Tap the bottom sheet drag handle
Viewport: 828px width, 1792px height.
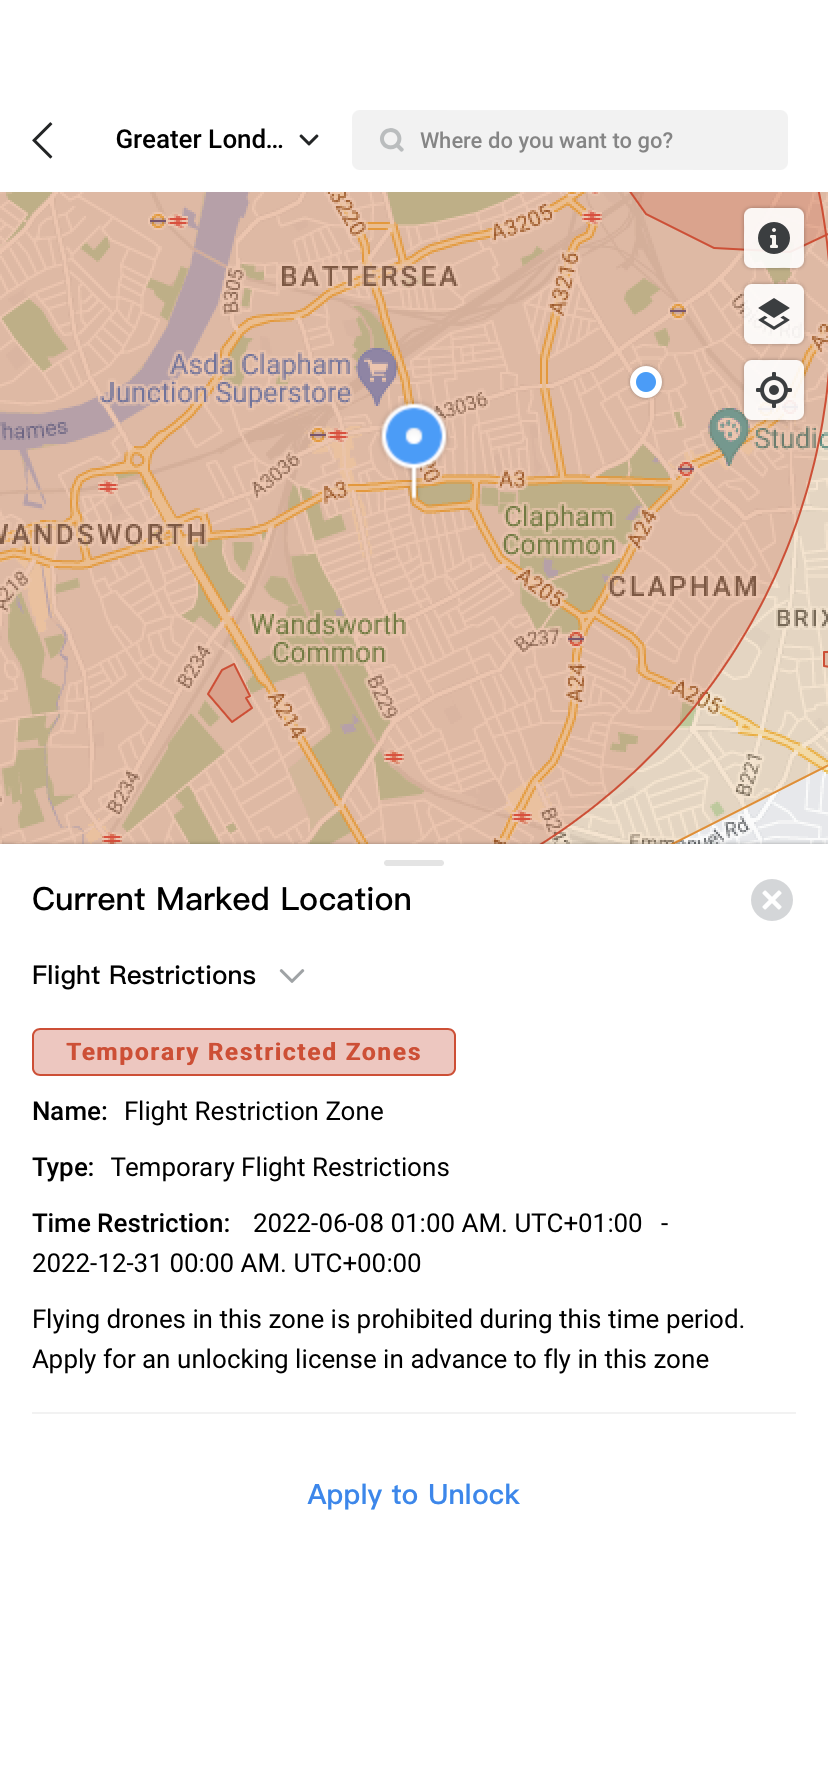[414, 862]
